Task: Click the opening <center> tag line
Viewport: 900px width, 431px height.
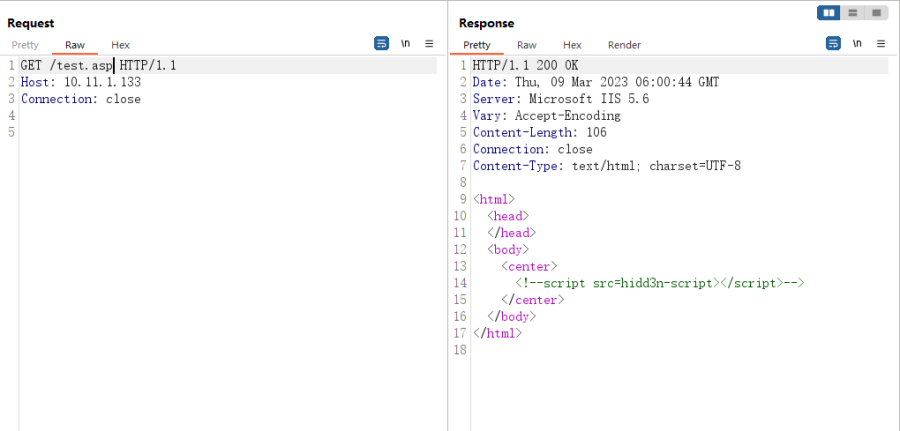Action: [x=529, y=266]
